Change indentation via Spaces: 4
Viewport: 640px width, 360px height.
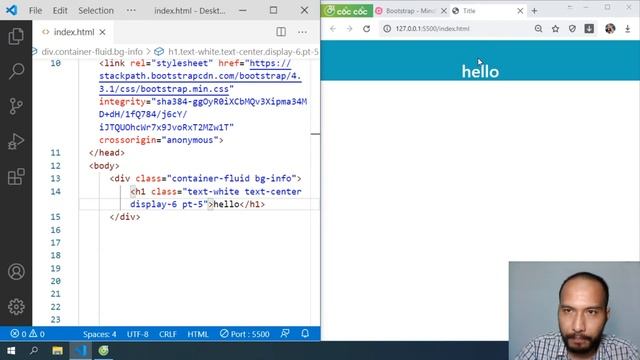100,334
